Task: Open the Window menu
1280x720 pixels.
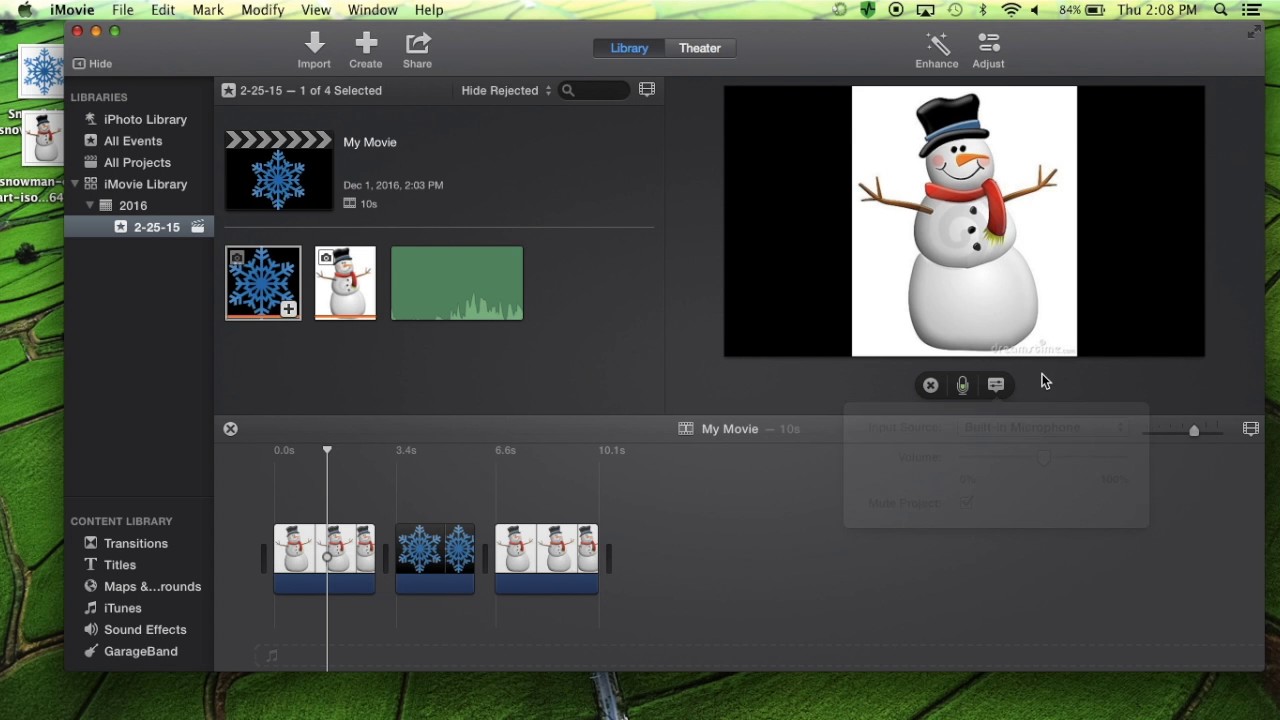Action: click(373, 10)
